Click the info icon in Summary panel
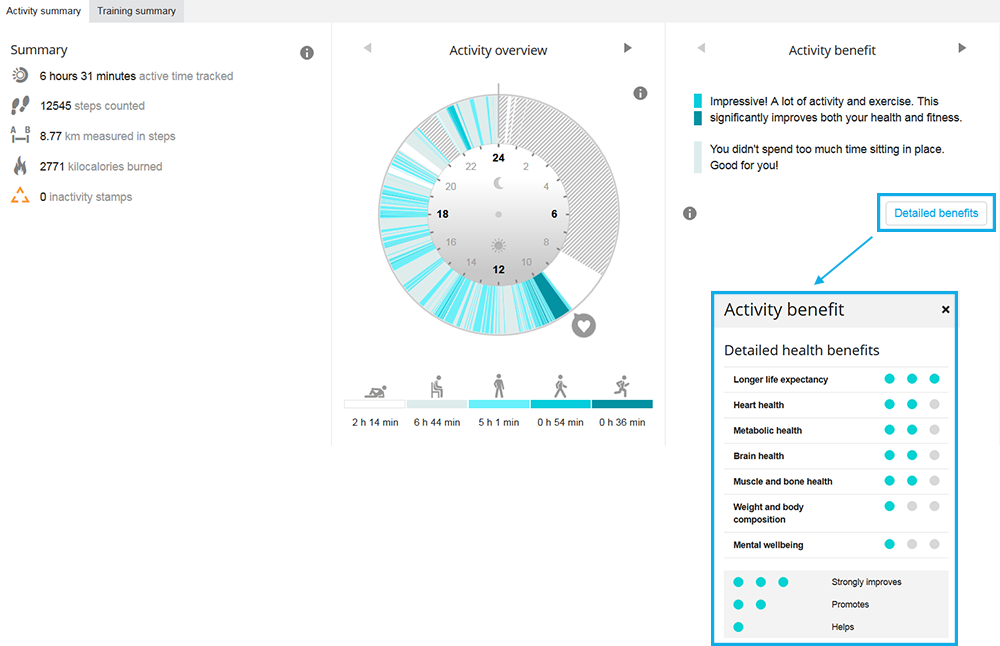The width and height of the screenshot is (1000, 646). pyautogui.click(x=307, y=53)
